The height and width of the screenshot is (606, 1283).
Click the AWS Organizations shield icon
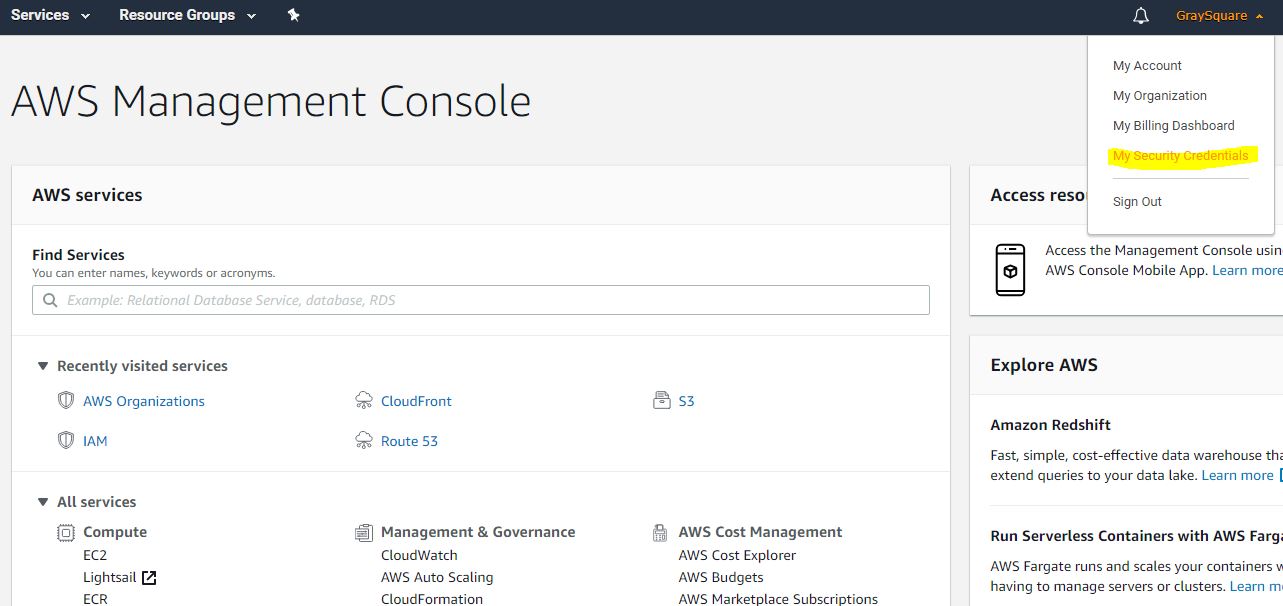pyautogui.click(x=66, y=400)
